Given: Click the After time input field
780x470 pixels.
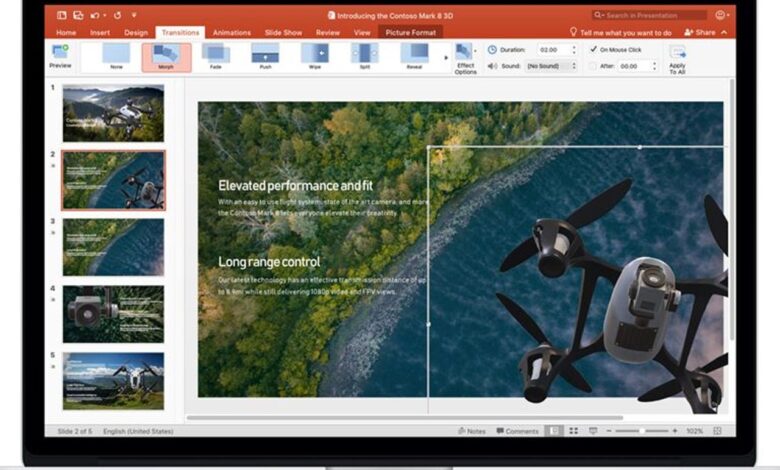Looking at the screenshot, I should 634,66.
